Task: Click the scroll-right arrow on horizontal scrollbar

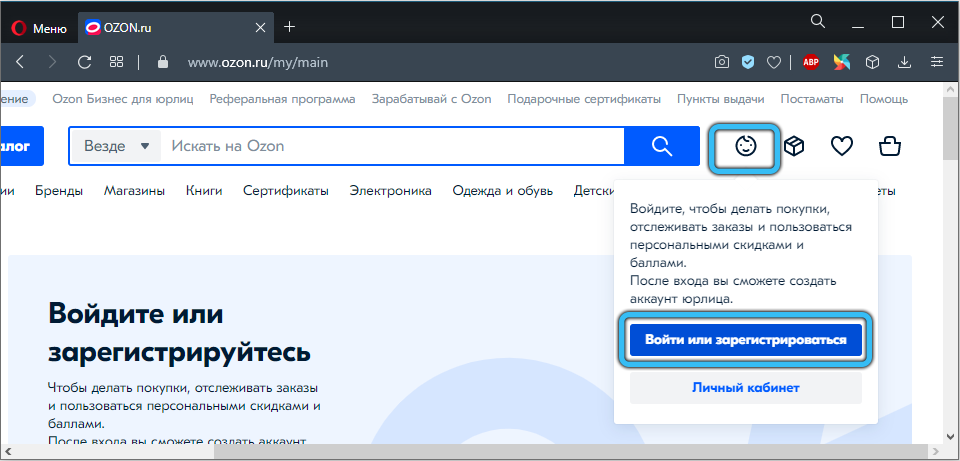Action: (x=934, y=452)
